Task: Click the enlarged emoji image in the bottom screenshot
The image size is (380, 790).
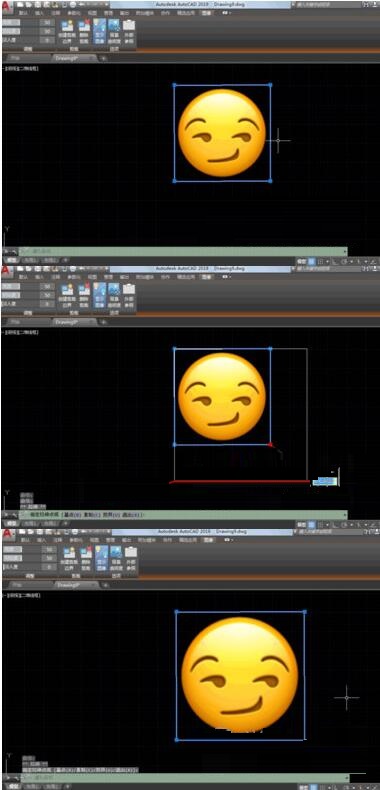Action: pos(240,675)
